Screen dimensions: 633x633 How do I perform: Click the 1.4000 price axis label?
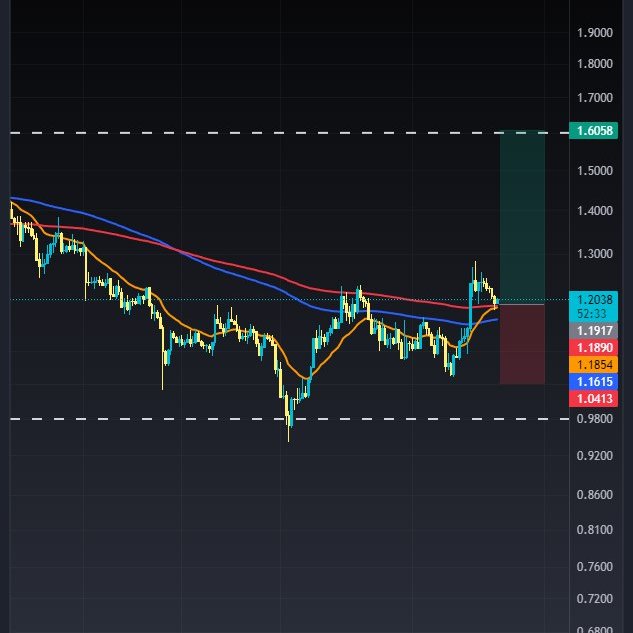[x=595, y=210]
